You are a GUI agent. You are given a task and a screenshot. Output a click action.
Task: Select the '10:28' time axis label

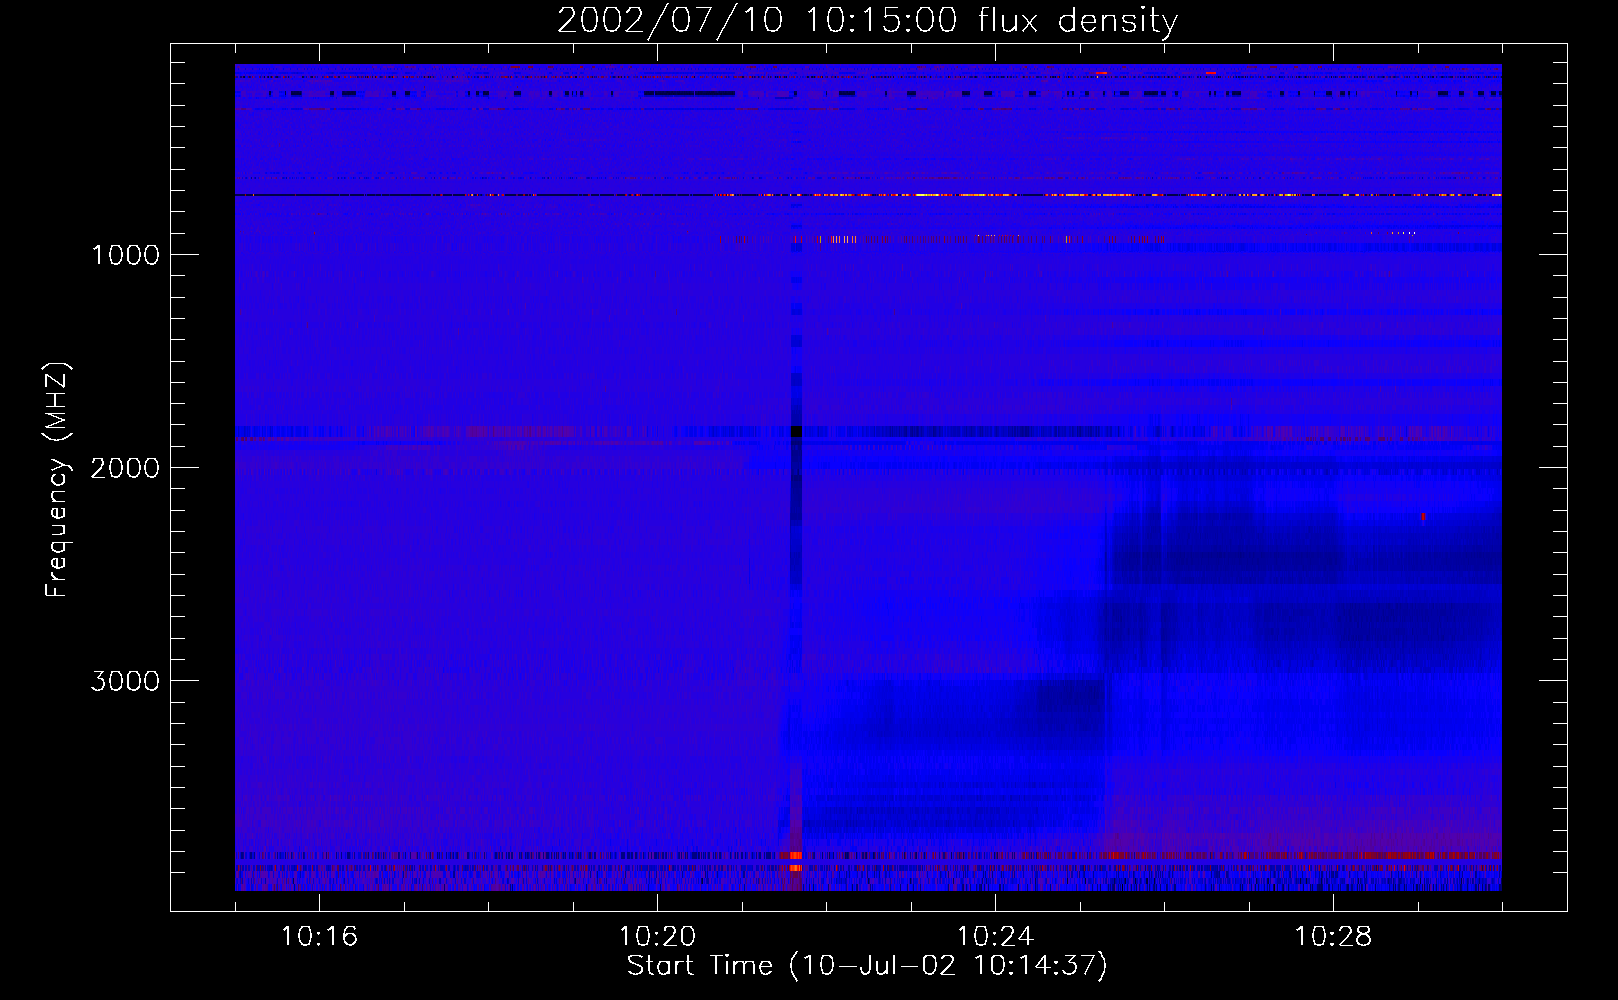[1333, 937]
